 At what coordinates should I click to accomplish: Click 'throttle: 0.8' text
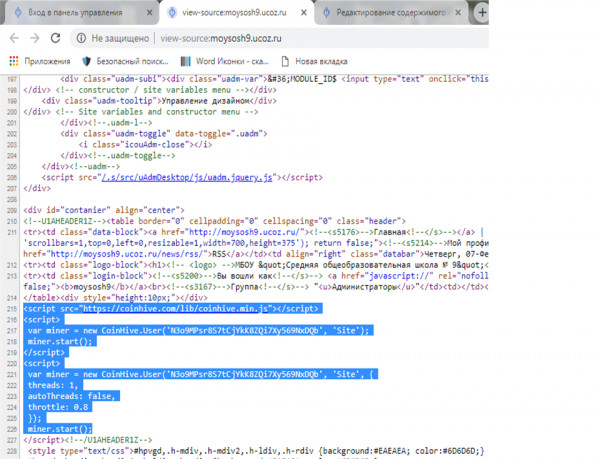[57, 407]
